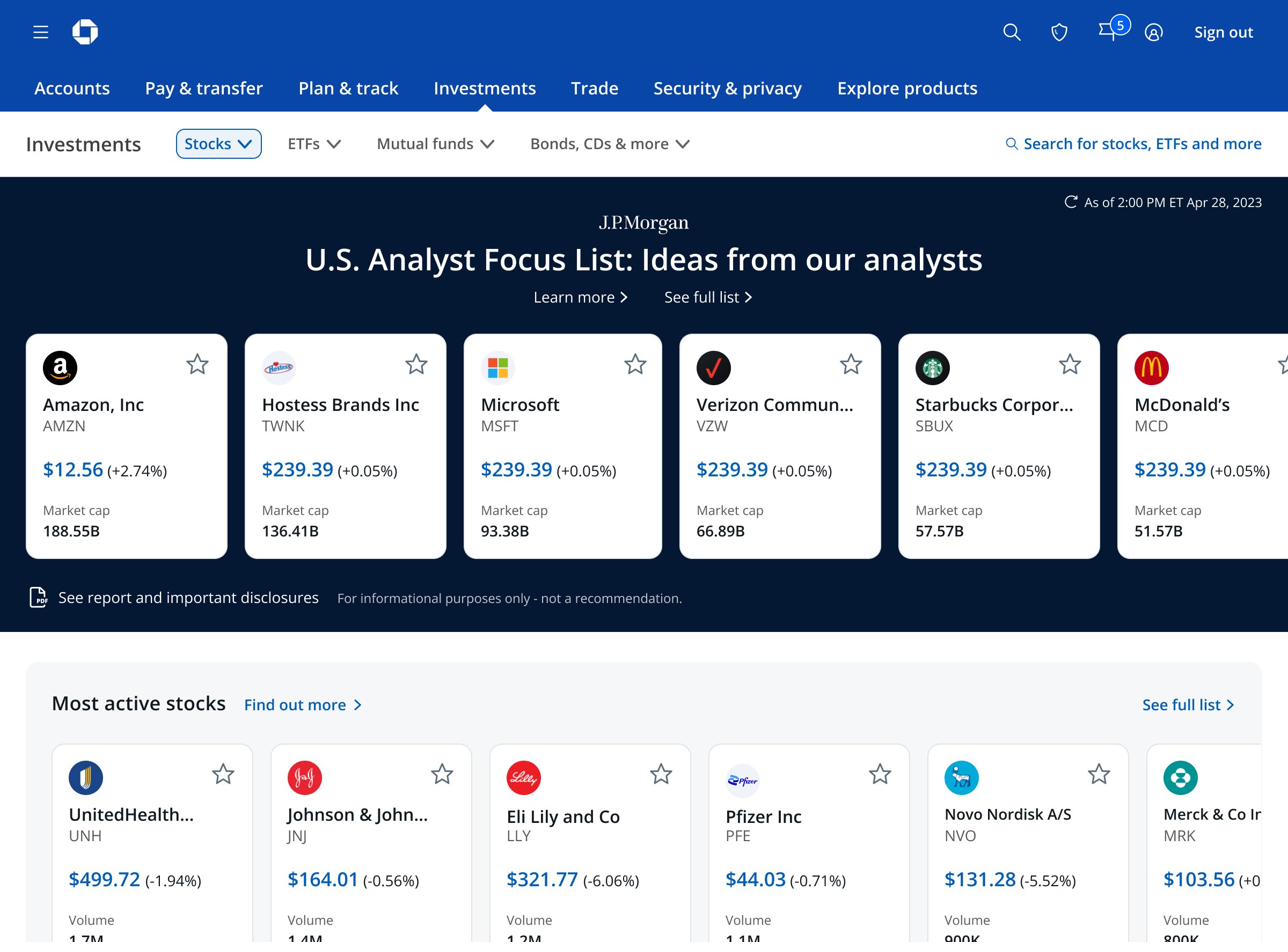Click the Merck logo
The image size is (1288, 952).
1181,777
